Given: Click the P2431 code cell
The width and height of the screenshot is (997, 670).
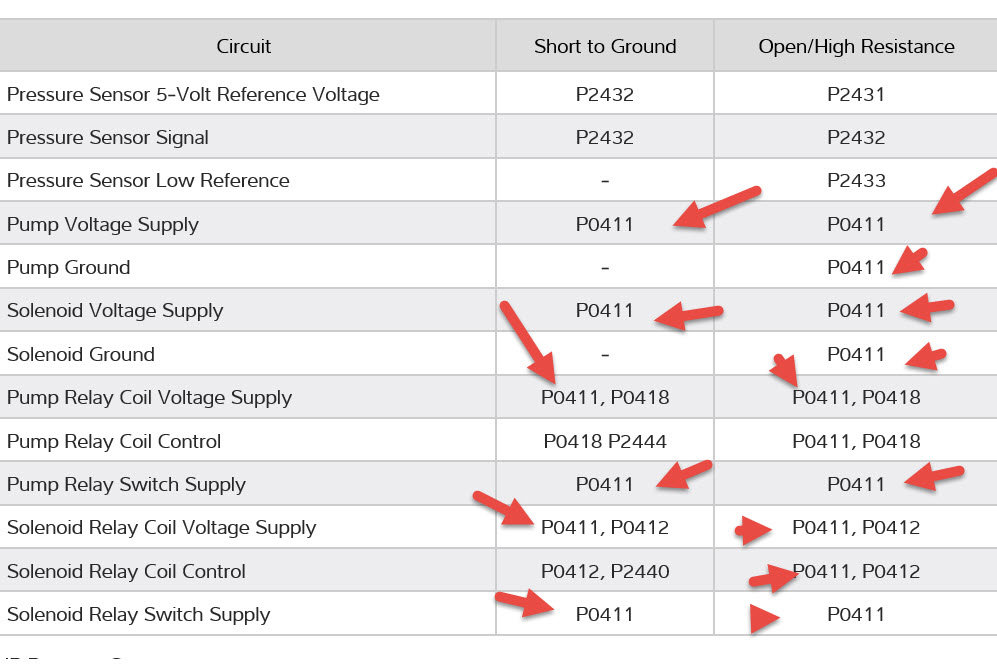Looking at the screenshot, I should point(856,95).
